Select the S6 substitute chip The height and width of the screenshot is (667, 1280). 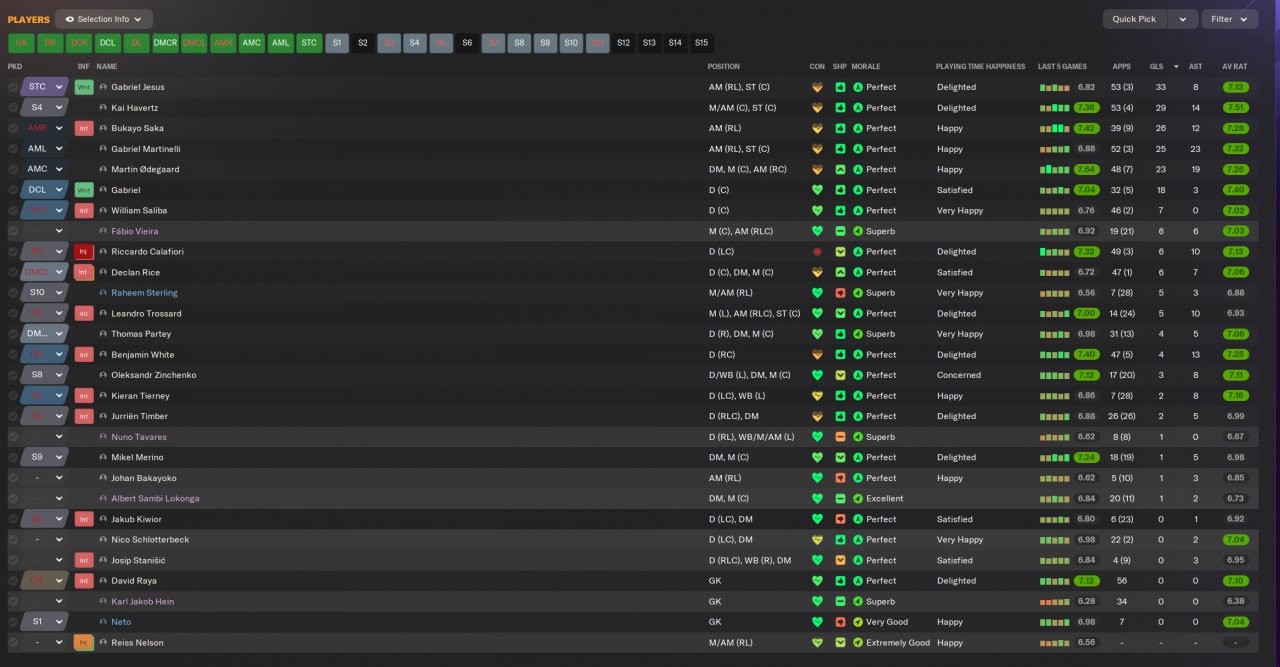coord(467,43)
